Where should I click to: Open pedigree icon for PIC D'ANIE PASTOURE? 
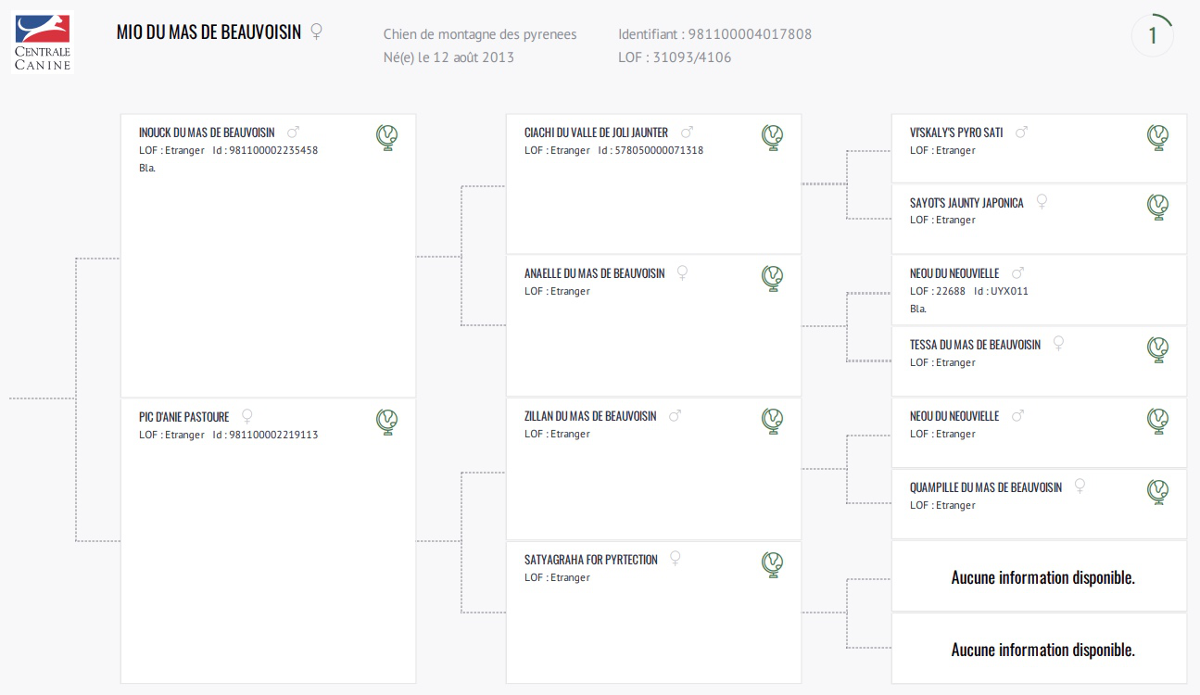387,421
